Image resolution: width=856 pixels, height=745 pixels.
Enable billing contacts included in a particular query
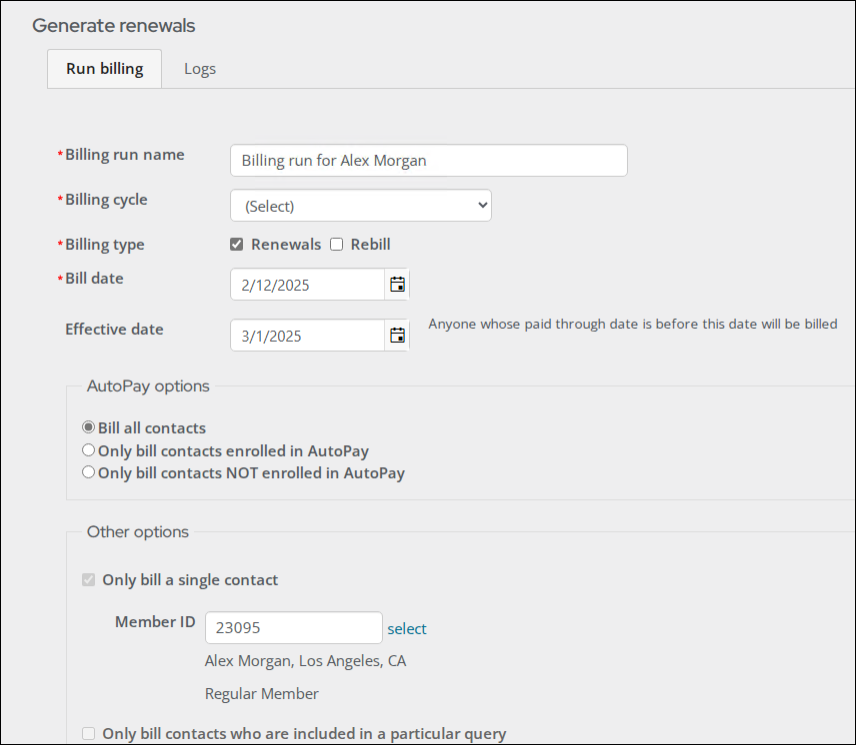point(88,734)
